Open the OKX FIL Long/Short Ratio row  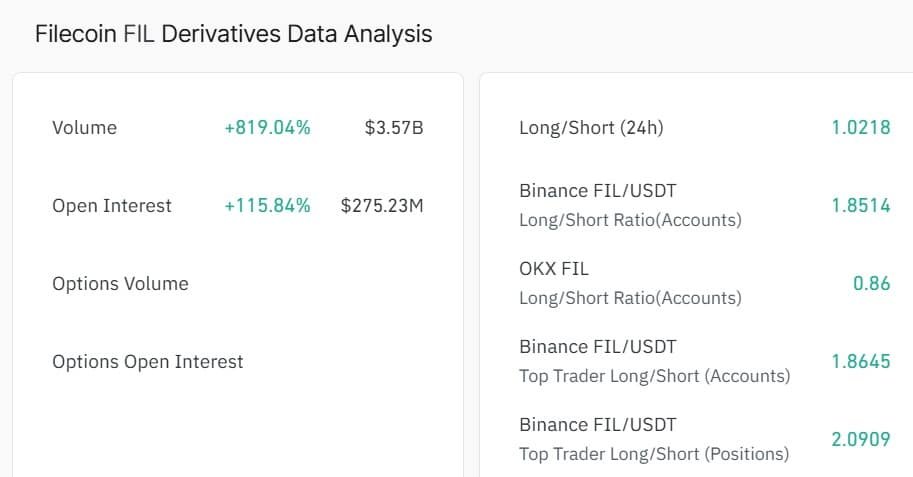705,284
